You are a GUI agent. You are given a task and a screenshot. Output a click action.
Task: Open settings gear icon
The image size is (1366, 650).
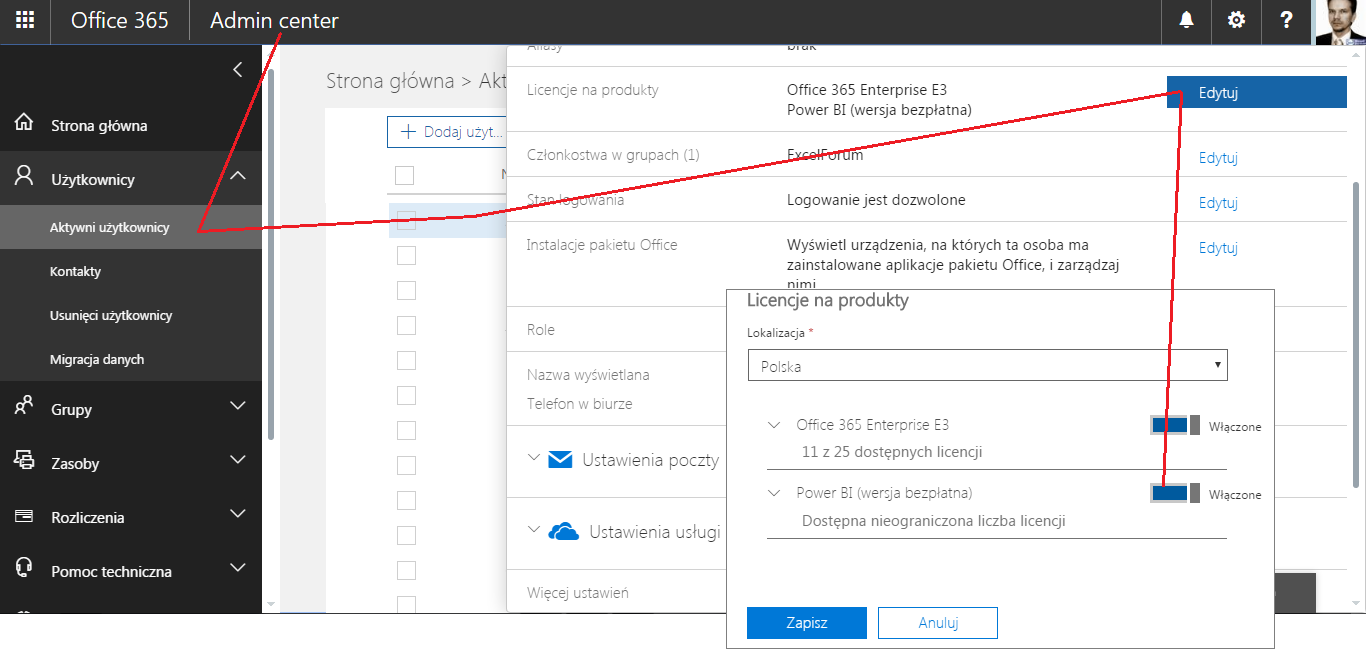point(1237,20)
